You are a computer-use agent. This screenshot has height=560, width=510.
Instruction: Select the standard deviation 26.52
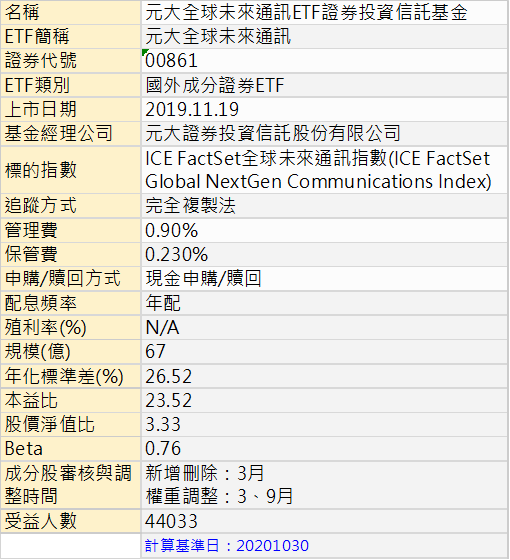(169, 376)
